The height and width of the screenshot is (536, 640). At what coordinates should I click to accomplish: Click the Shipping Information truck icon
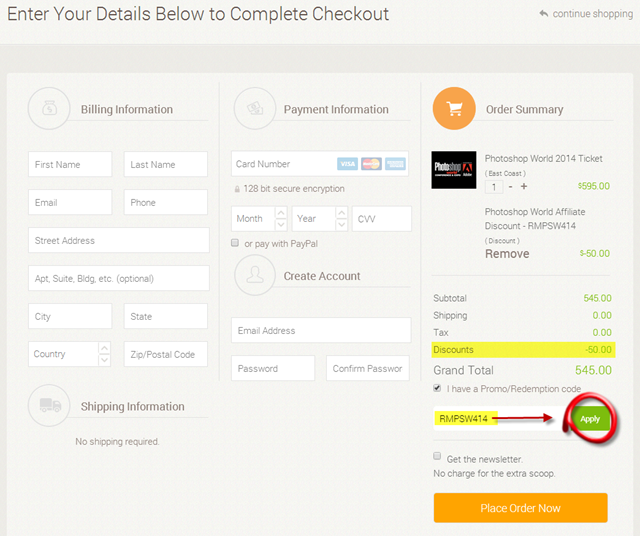coord(49,405)
